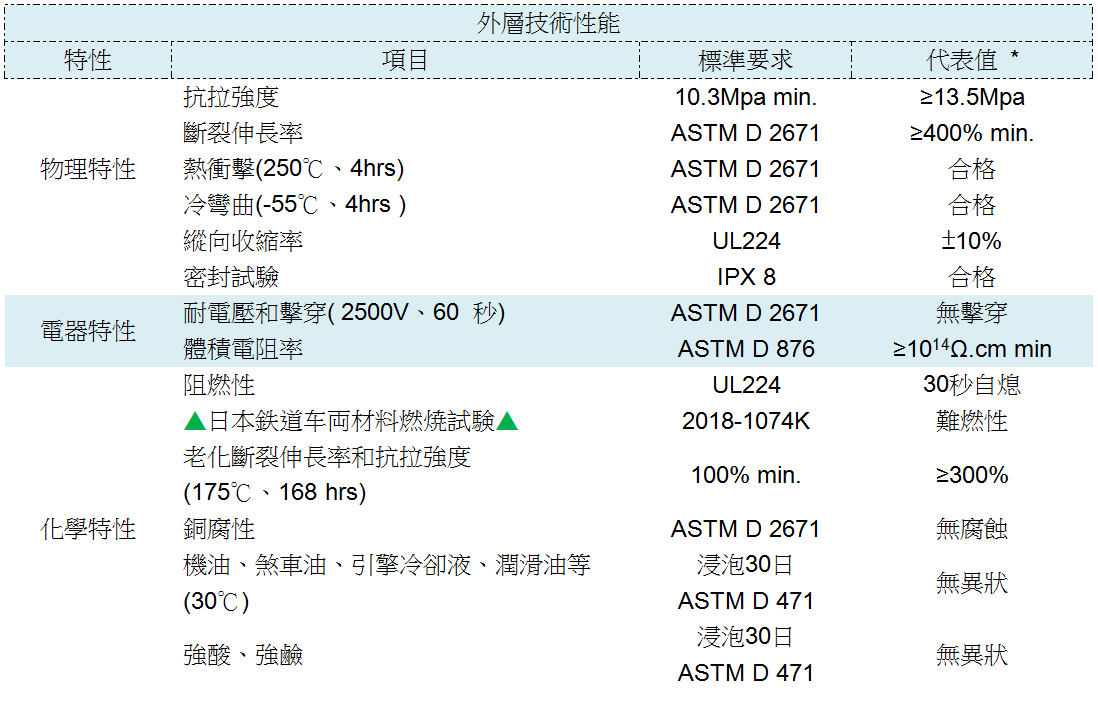Viewport: 1098px width, 703px height.
Task: Click the 10.3Mpa min. requirement value
Action: (x=745, y=97)
